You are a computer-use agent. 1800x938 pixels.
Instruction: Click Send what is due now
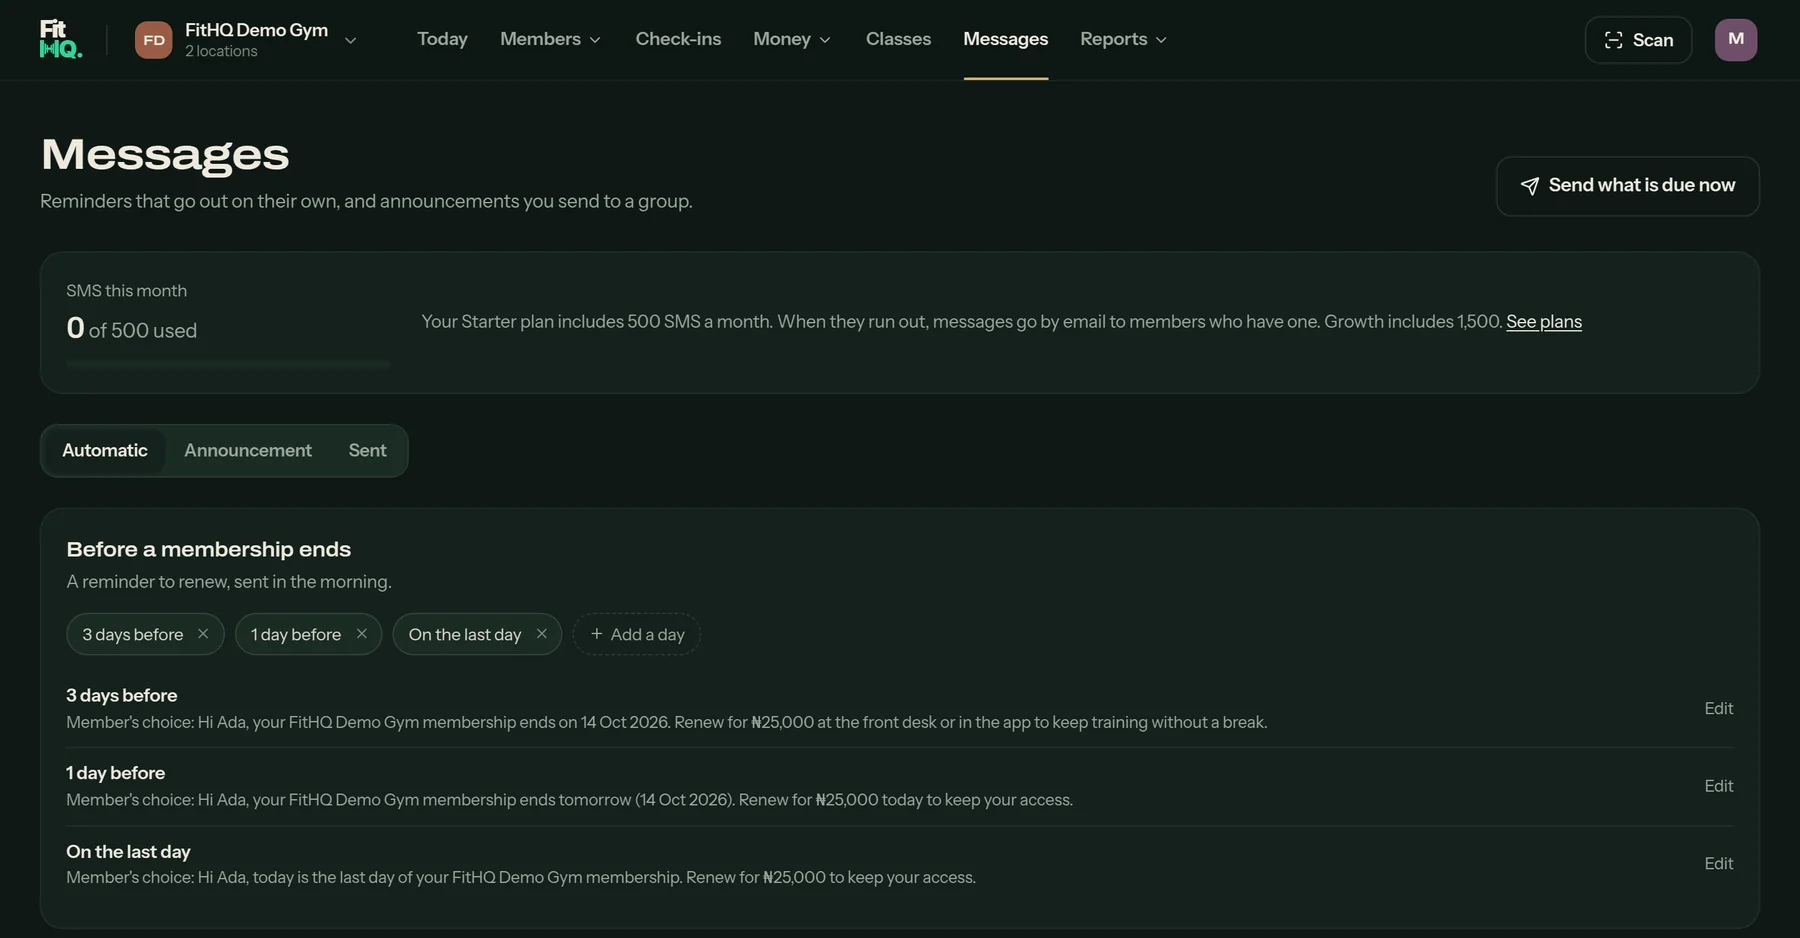tap(1627, 186)
